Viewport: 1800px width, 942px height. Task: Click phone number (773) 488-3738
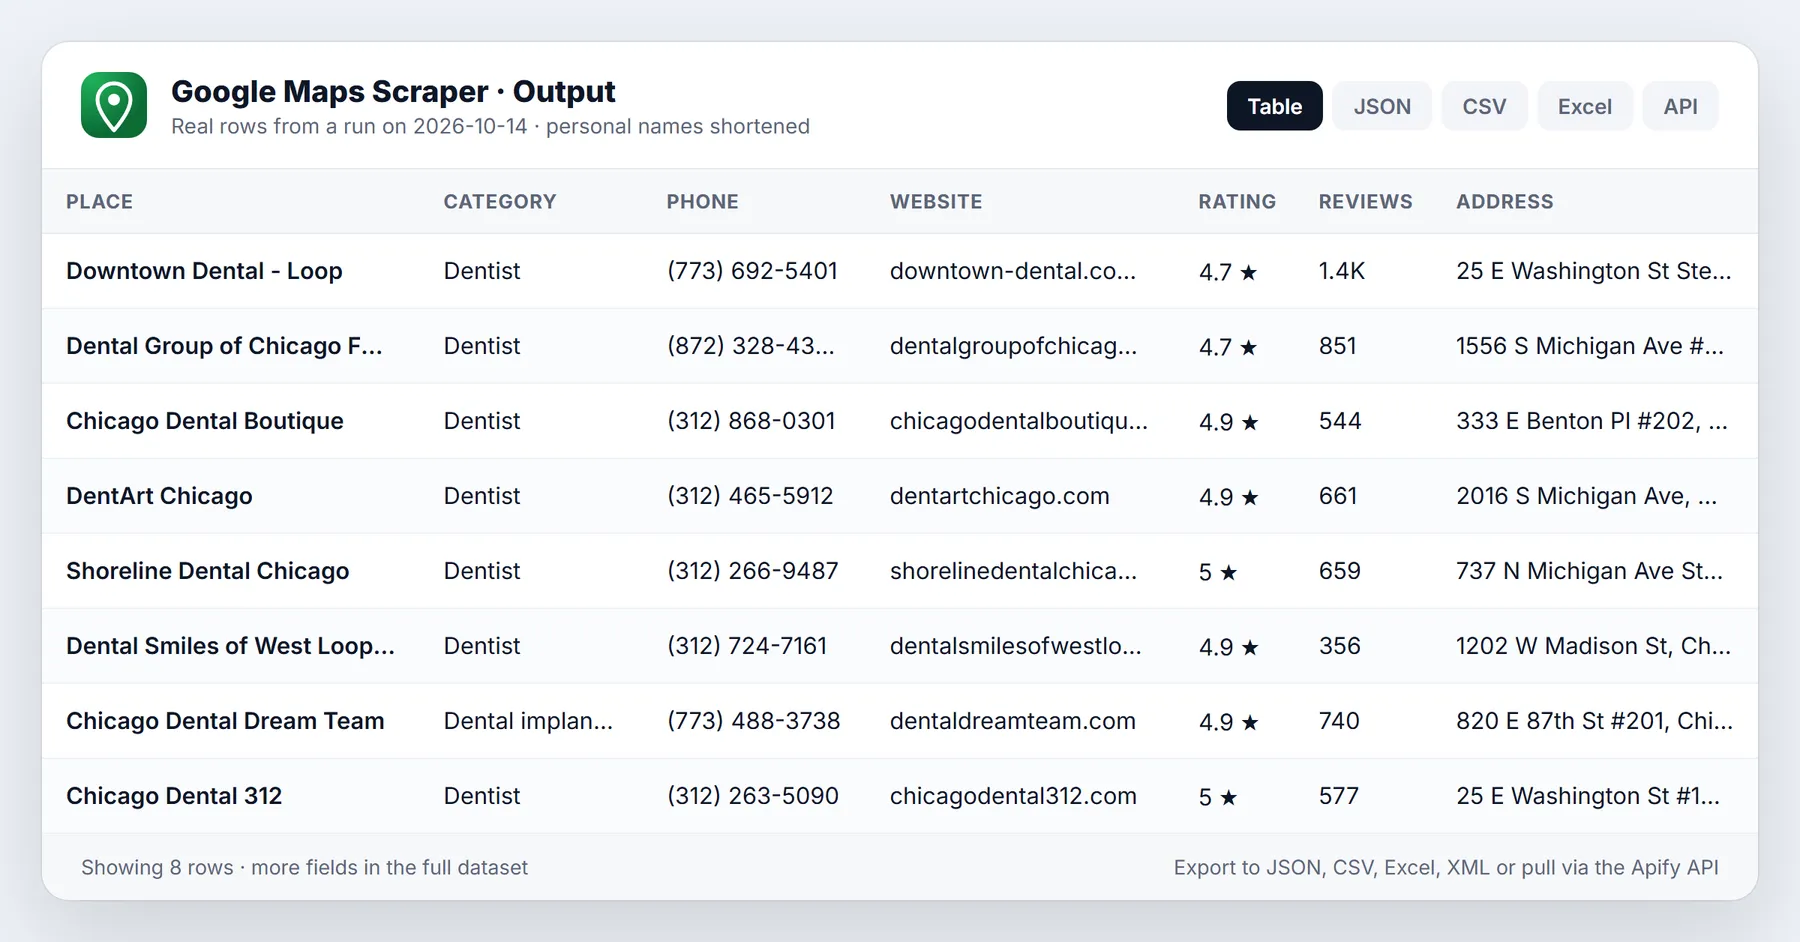[754, 721]
